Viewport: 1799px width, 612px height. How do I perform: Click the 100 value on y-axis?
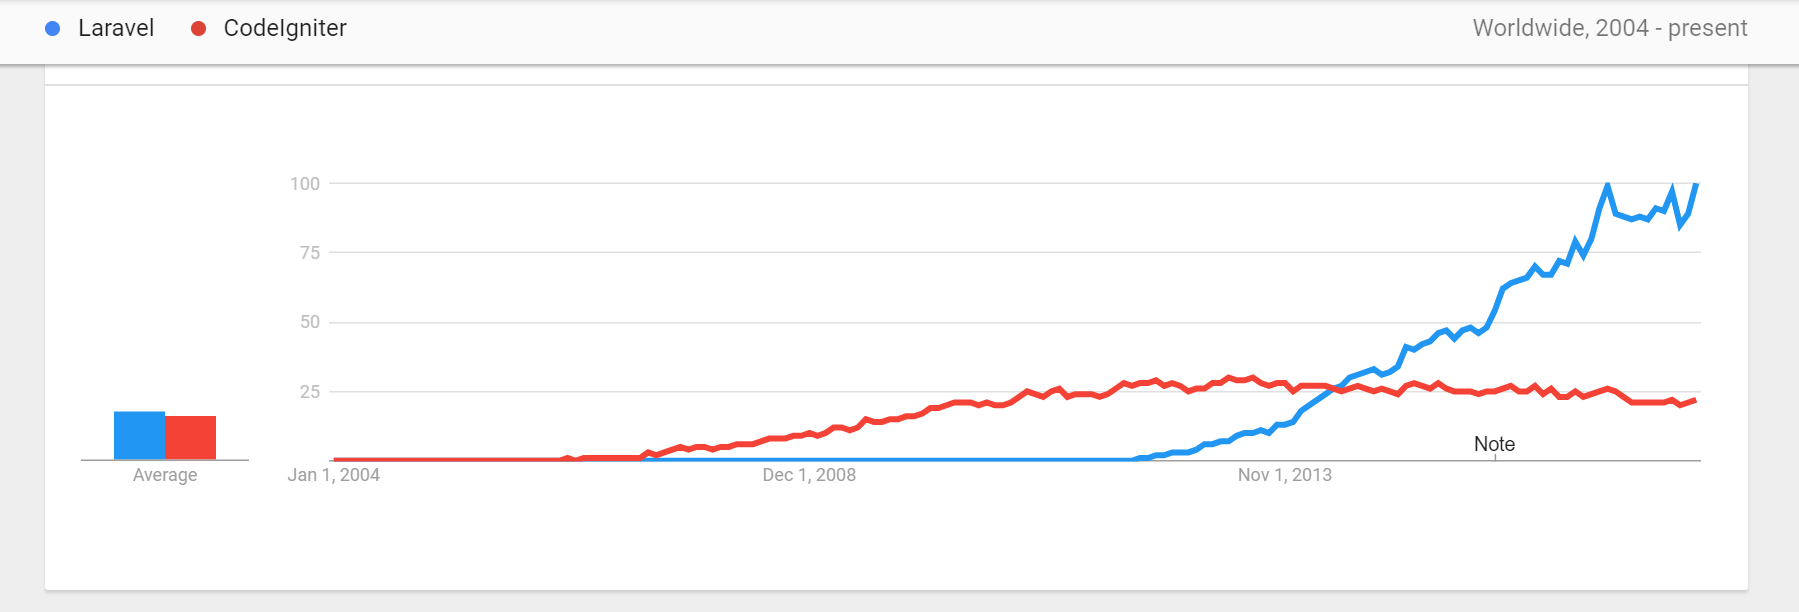pyautogui.click(x=305, y=184)
